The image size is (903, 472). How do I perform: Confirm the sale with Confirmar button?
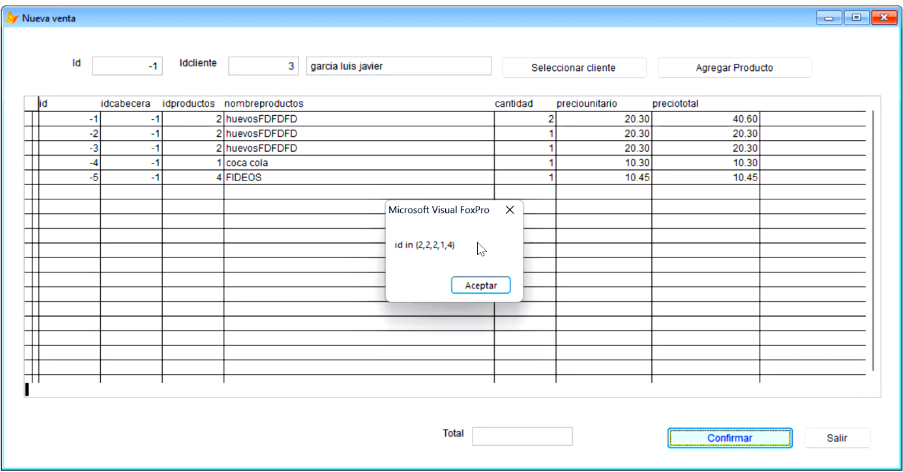(729, 438)
